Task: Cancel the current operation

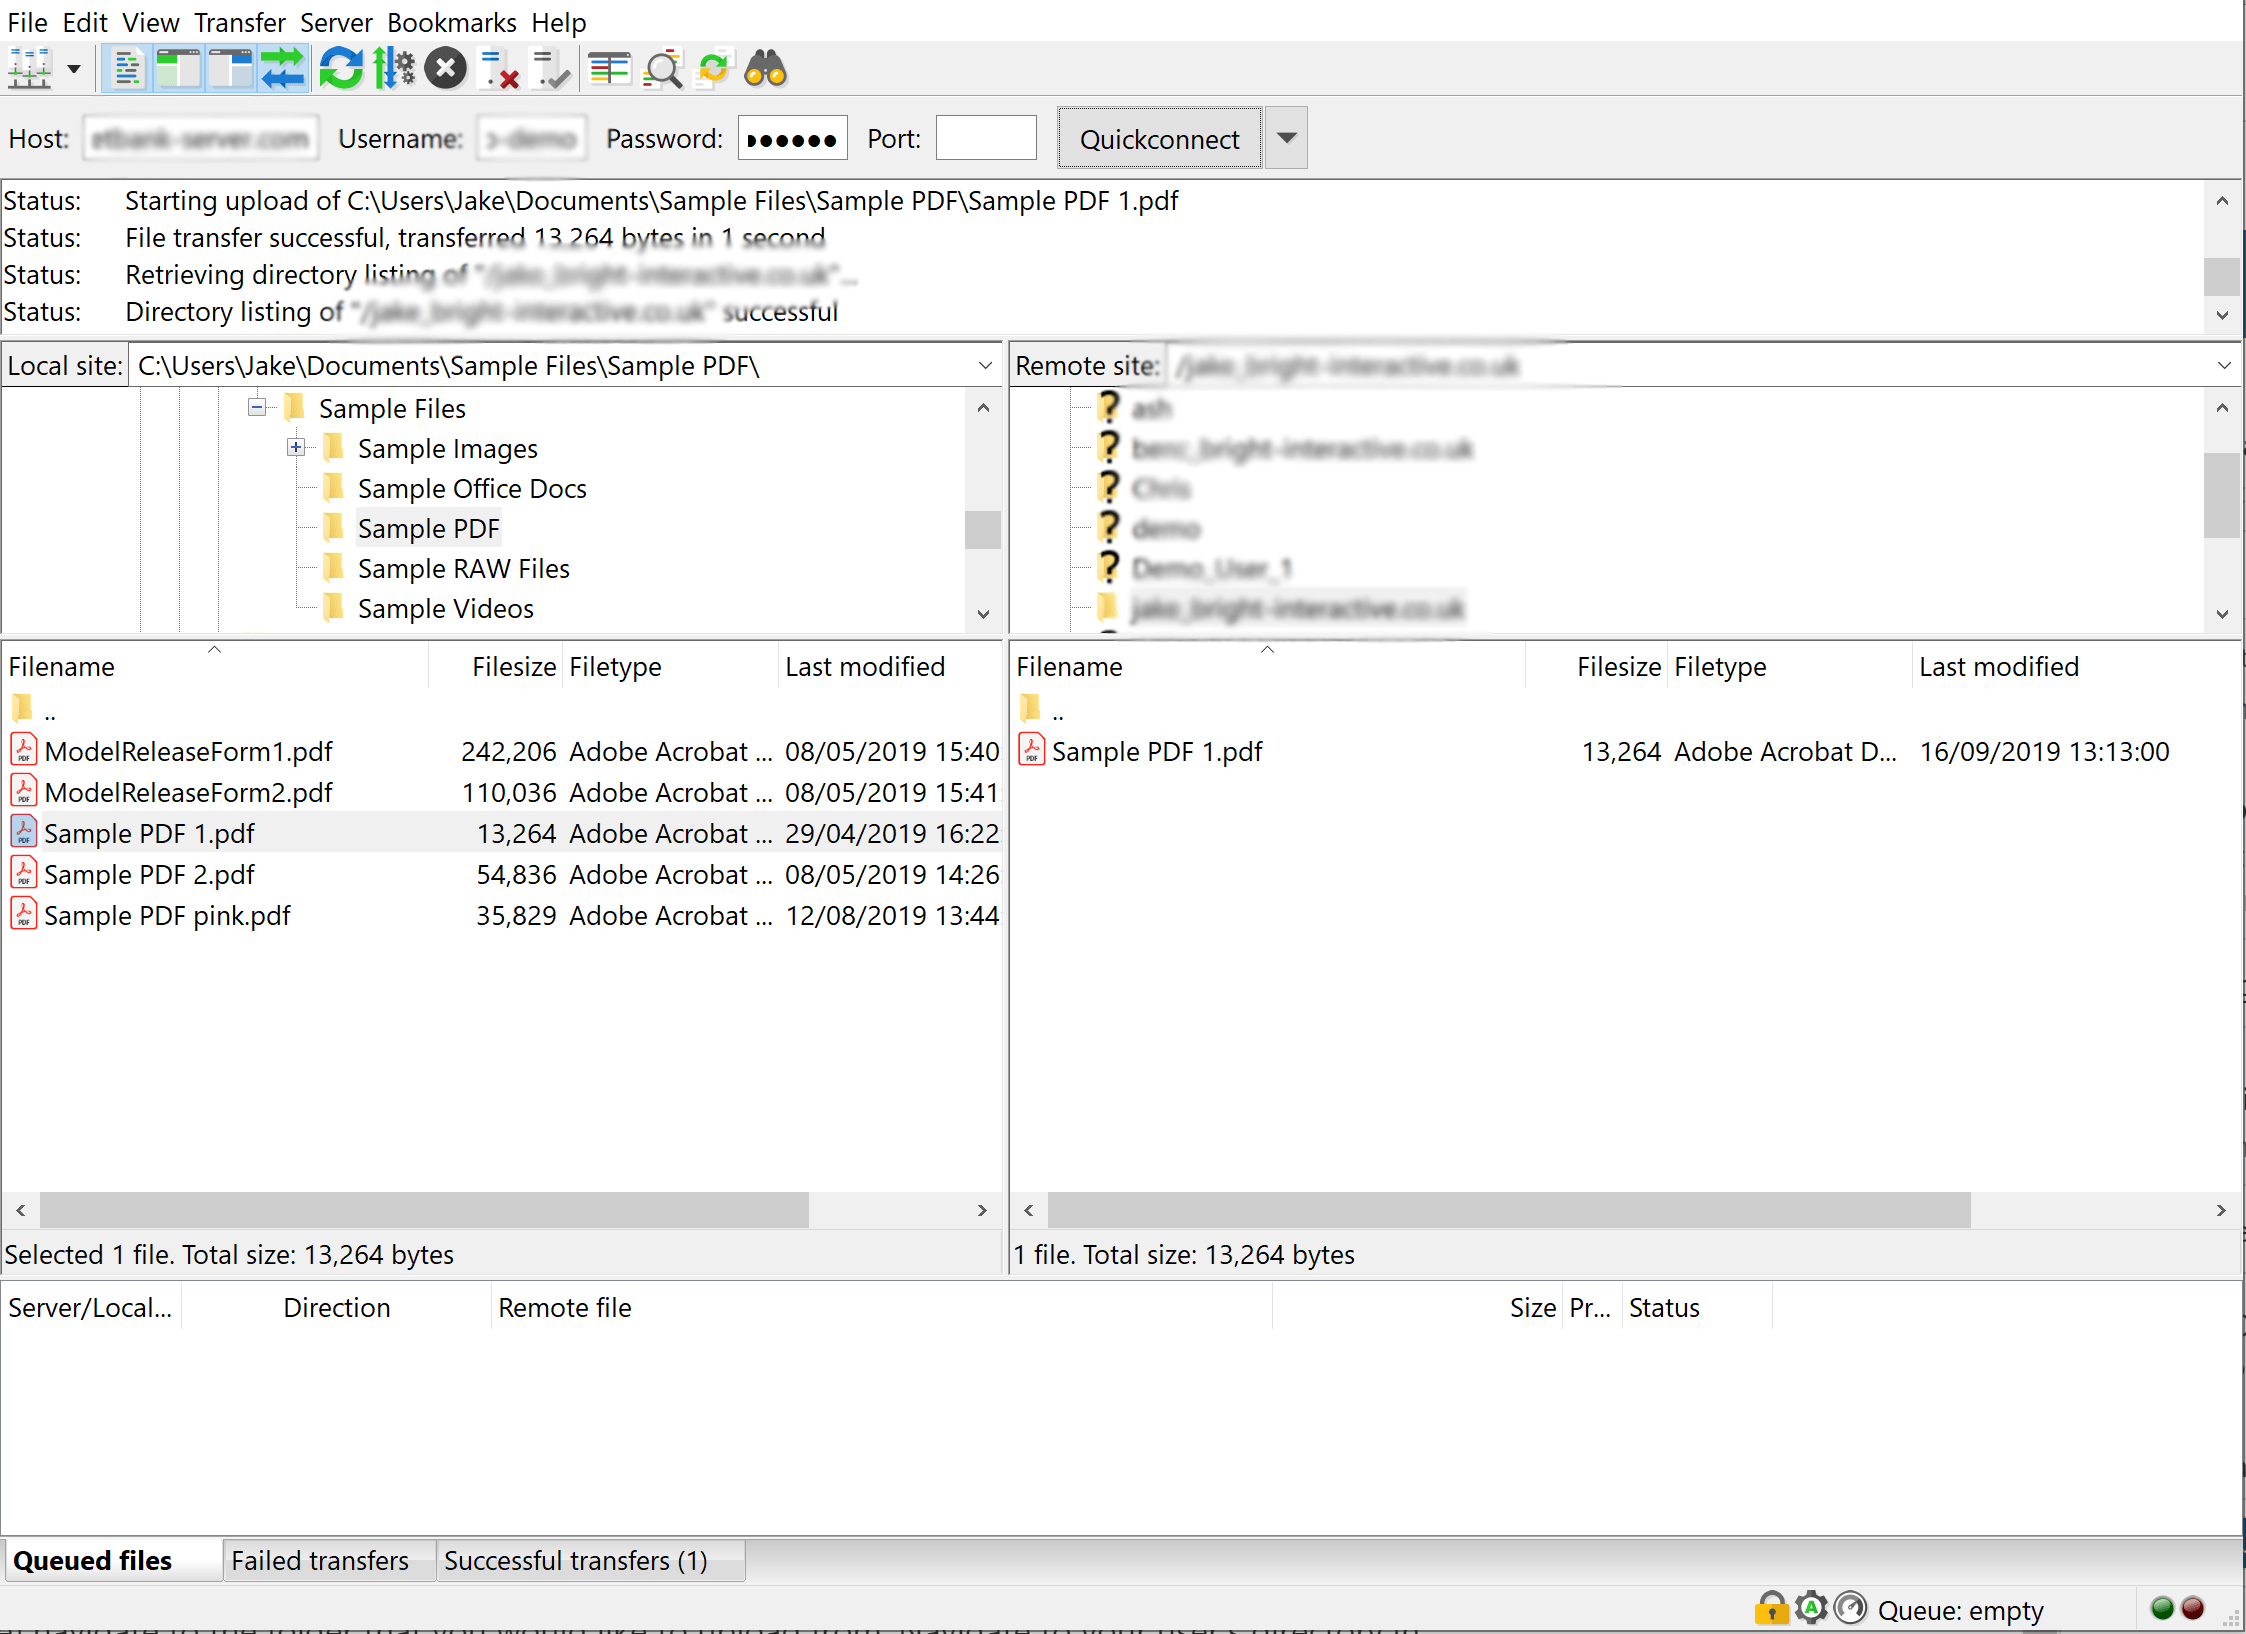Action: tap(446, 69)
